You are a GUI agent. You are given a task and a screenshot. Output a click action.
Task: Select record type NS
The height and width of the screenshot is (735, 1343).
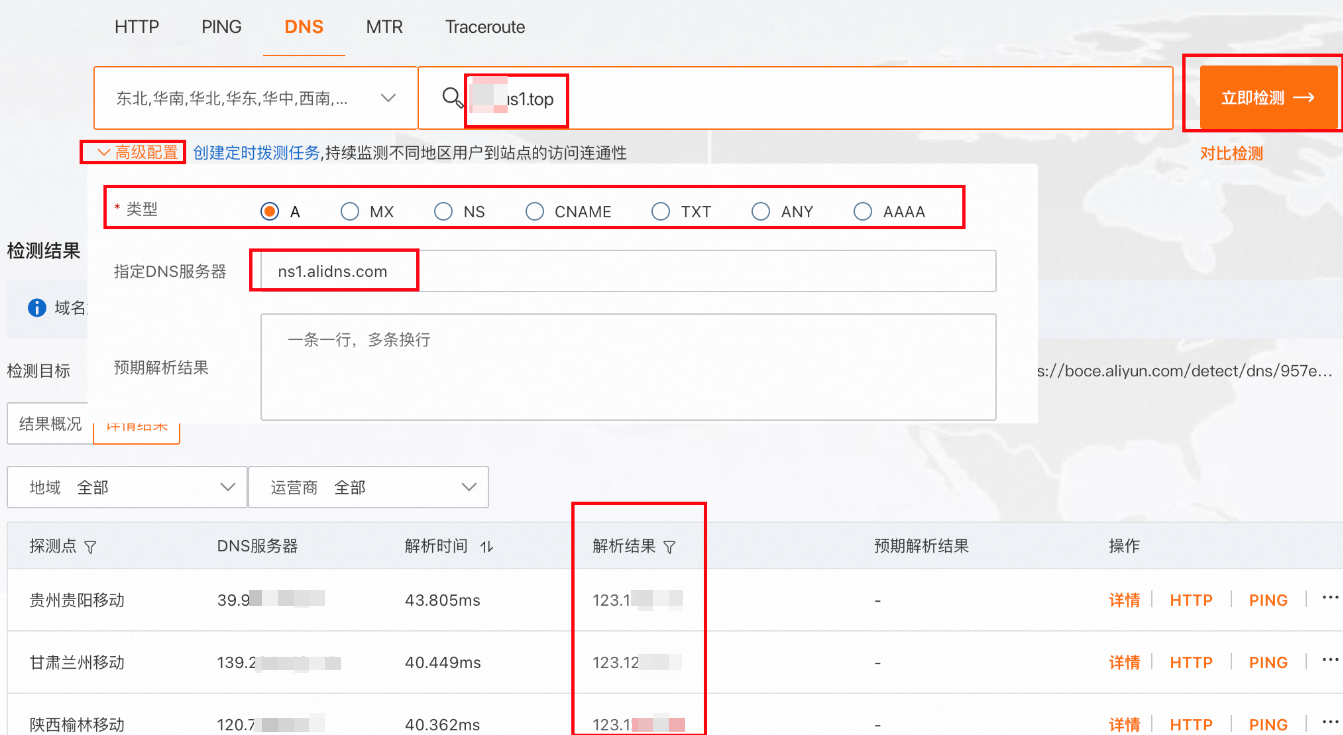(x=443, y=211)
